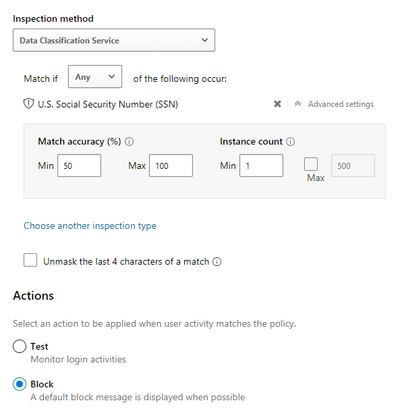
Task: Click the Data Classification Service text
Action: pos(69,41)
